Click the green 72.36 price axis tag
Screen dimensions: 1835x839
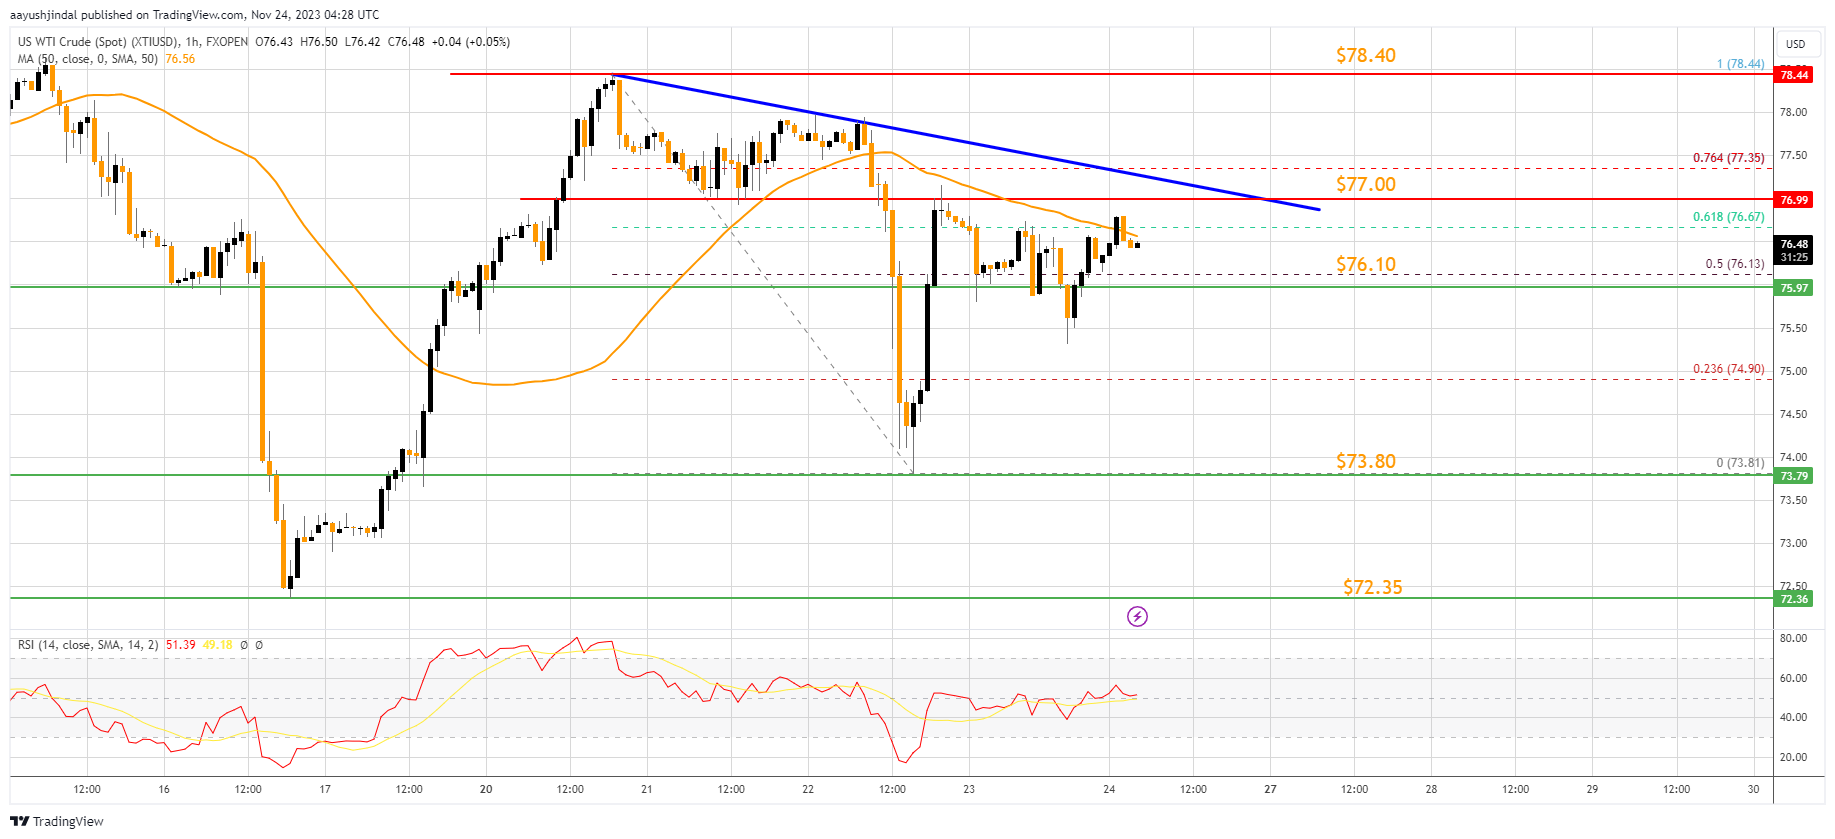coord(1794,599)
